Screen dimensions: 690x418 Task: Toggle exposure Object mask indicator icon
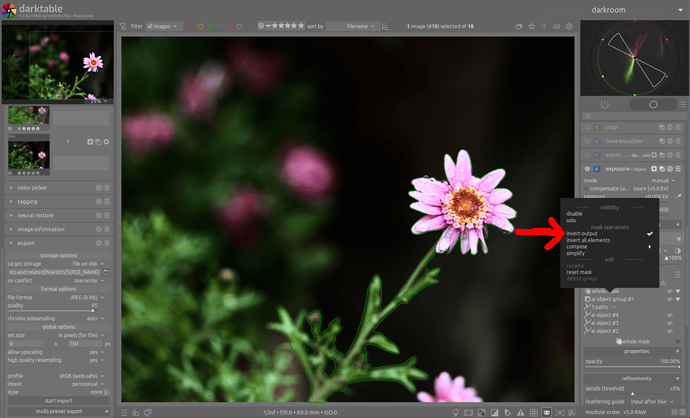(654, 169)
